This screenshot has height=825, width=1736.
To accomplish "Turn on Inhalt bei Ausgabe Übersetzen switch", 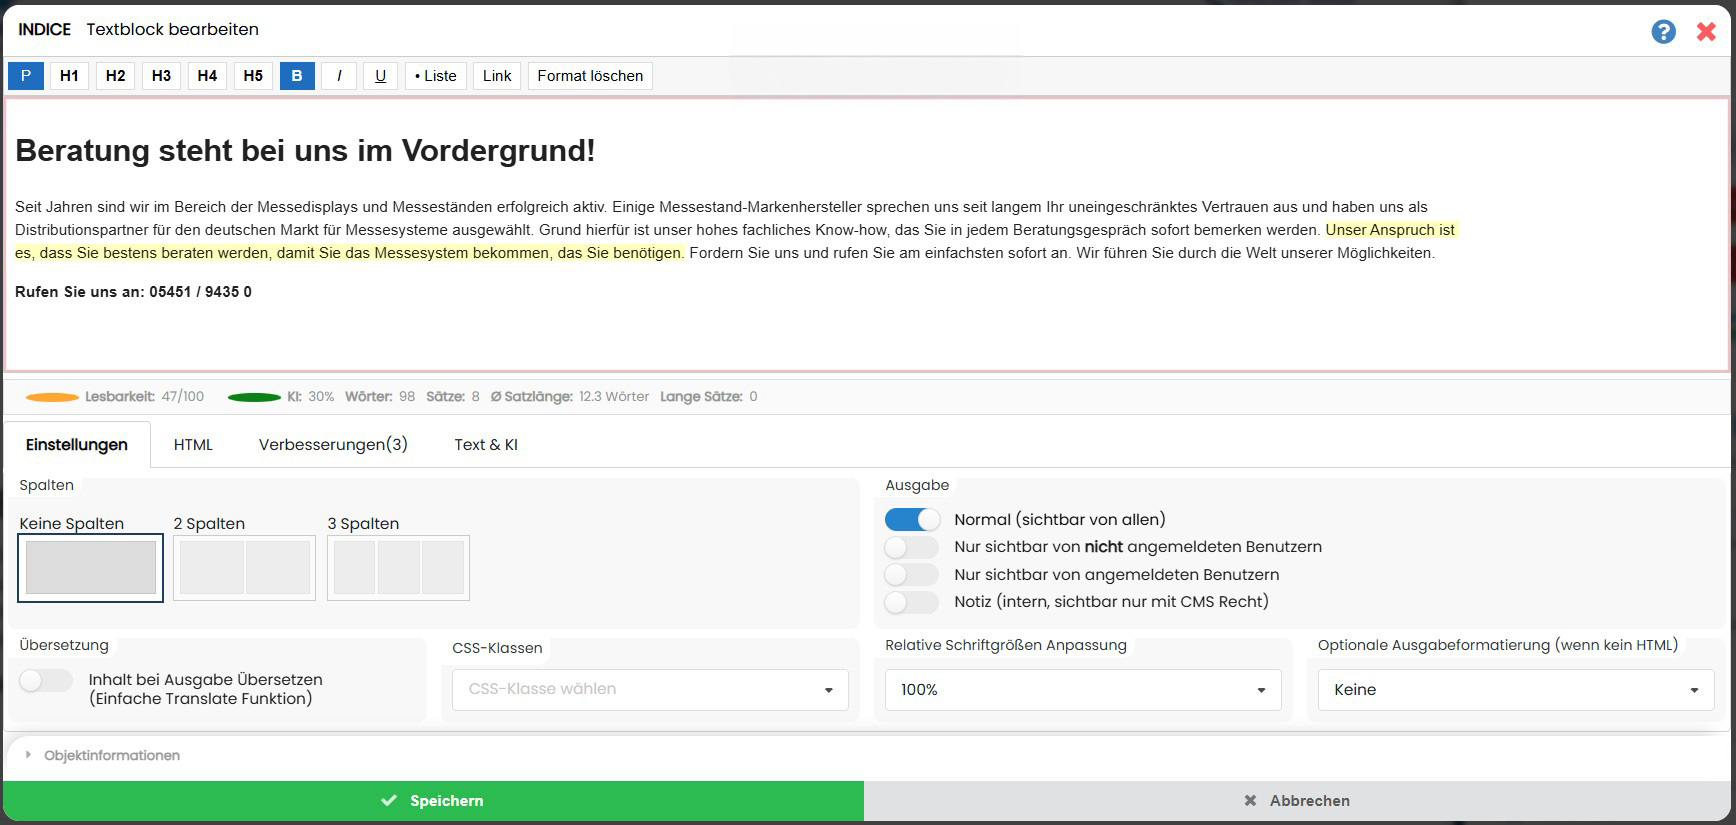I will pos(46,681).
